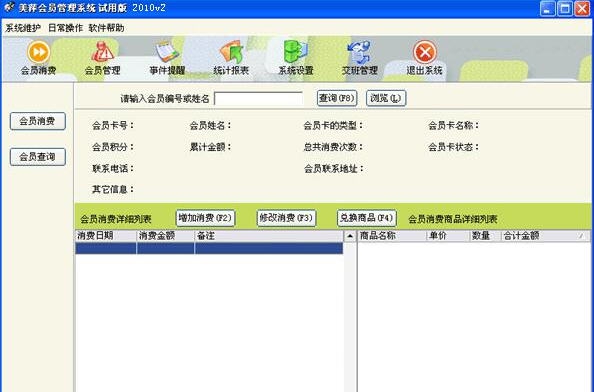
Task: Maximize the application window
Action: click(565, 8)
